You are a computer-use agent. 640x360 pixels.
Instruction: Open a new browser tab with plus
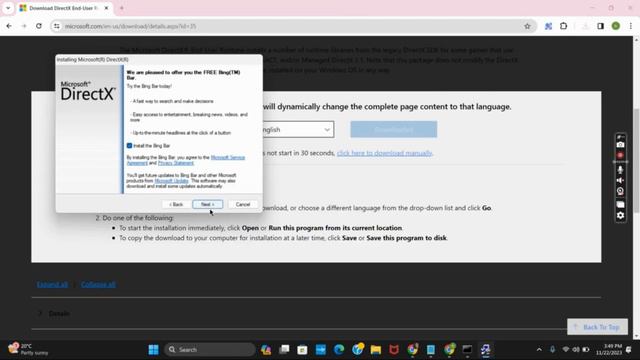point(122,8)
